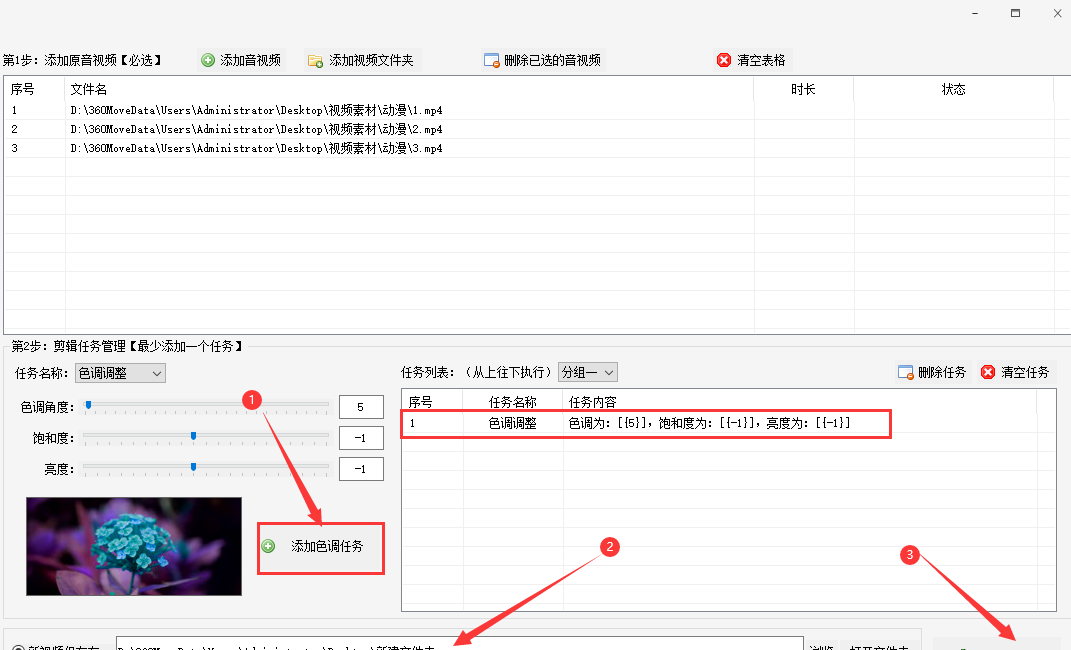Click the 任务名称 column header in task list
Screen dimensions: 1071x650
(x=512, y=402)
